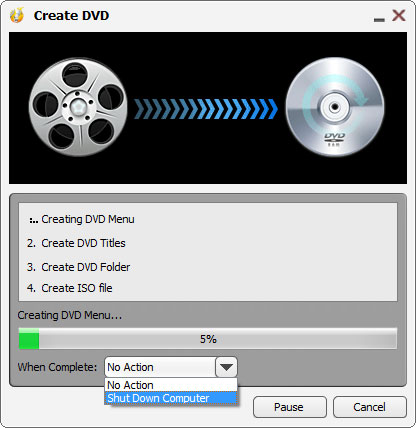Image resolution: width=416 pixels, height=428 pixels.
Task: Close the Create DVD dialog
Action: pos(399,15)
